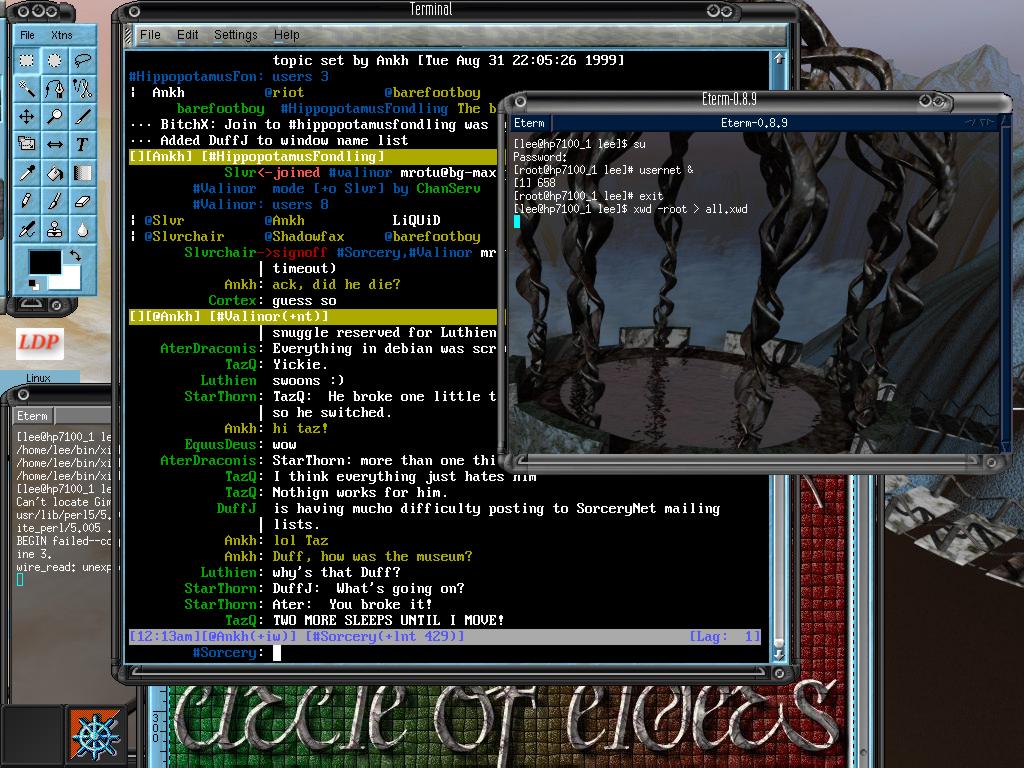
Task: Select the Flip tool
Action: pyautogui.click(x=55, y=144)
